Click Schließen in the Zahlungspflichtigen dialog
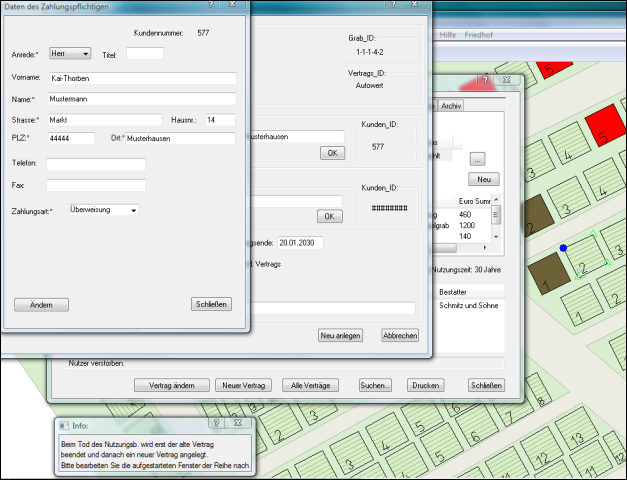 211,304
